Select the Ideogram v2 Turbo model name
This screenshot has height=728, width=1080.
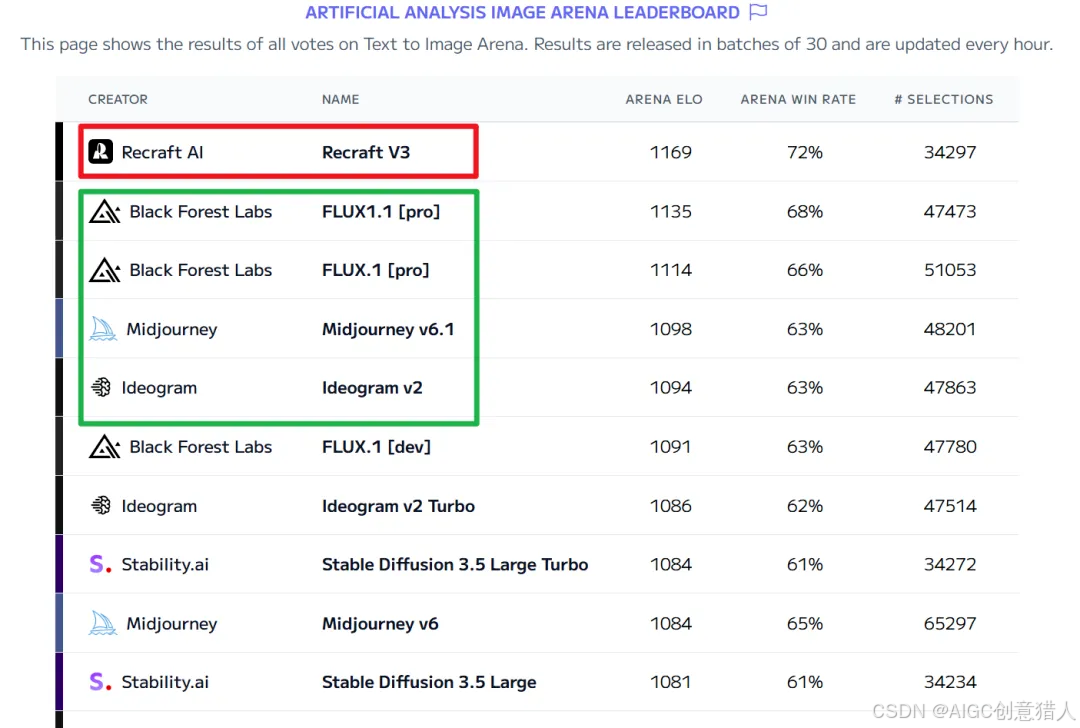398,506
